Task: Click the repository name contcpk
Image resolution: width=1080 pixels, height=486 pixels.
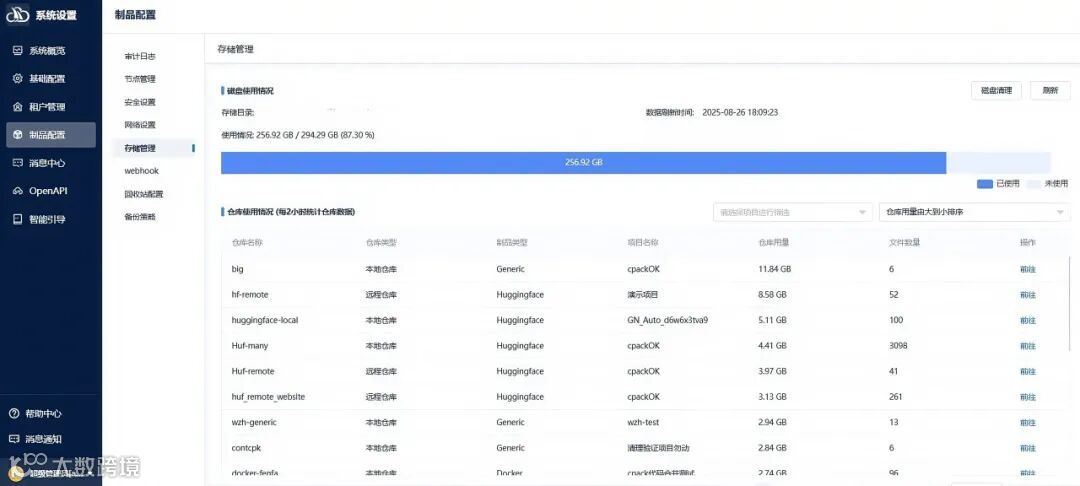Action: click(247, 448)
